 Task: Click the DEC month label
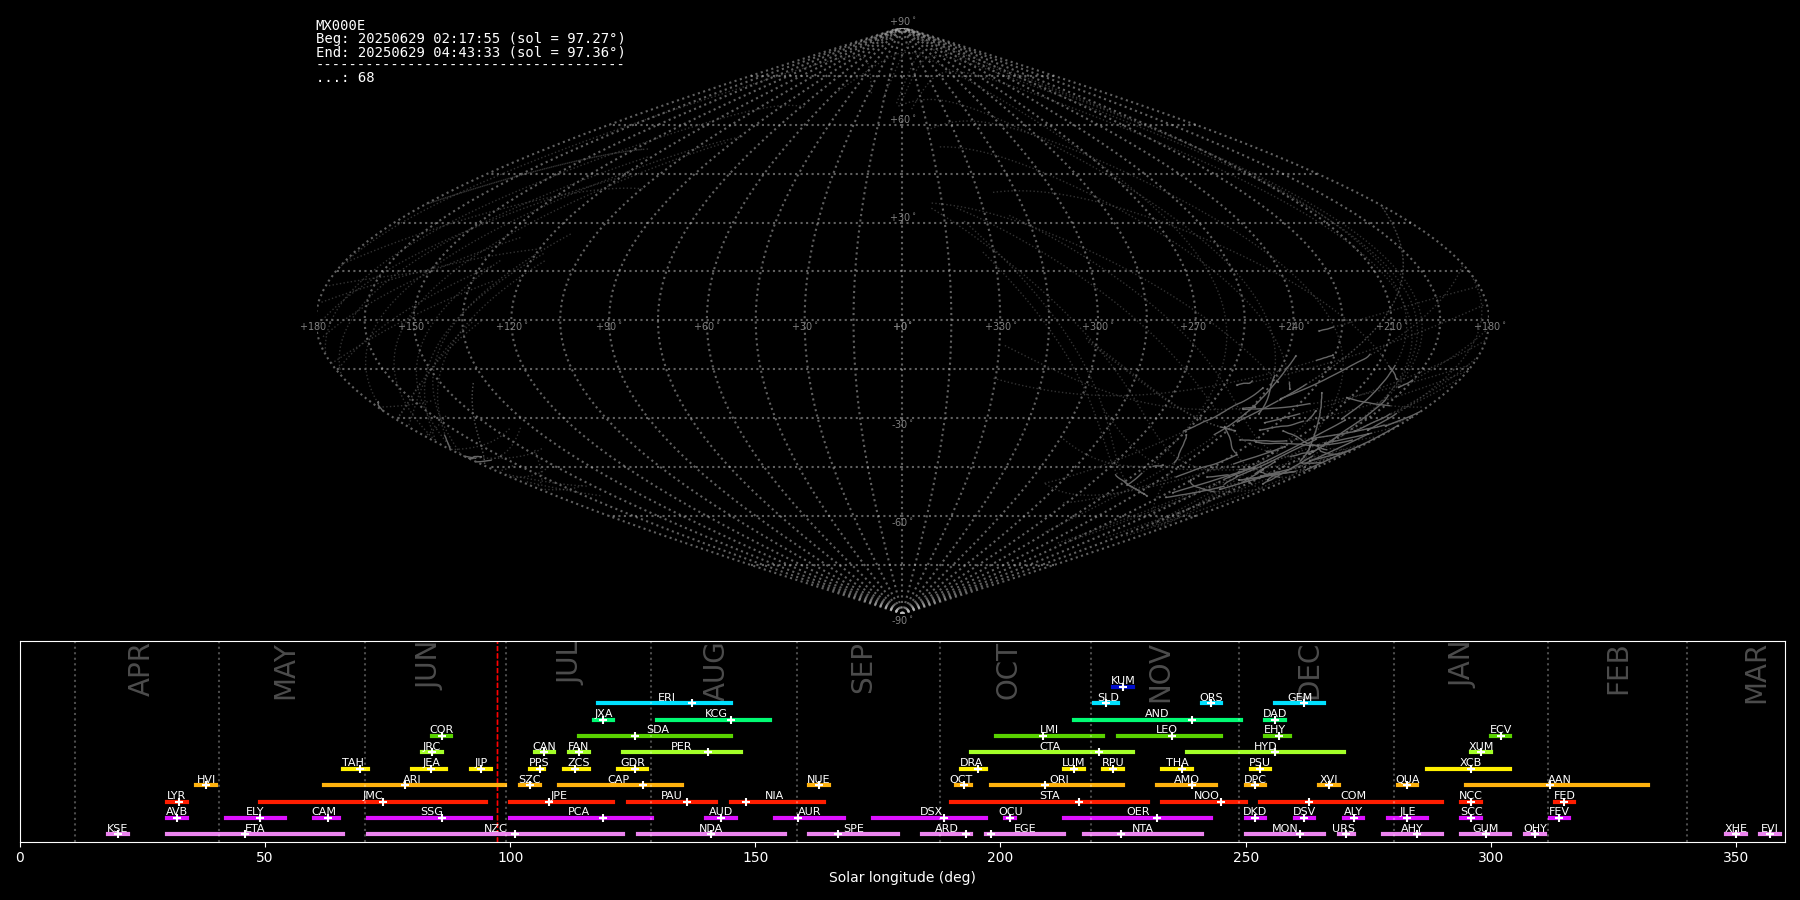point(1309,672)
